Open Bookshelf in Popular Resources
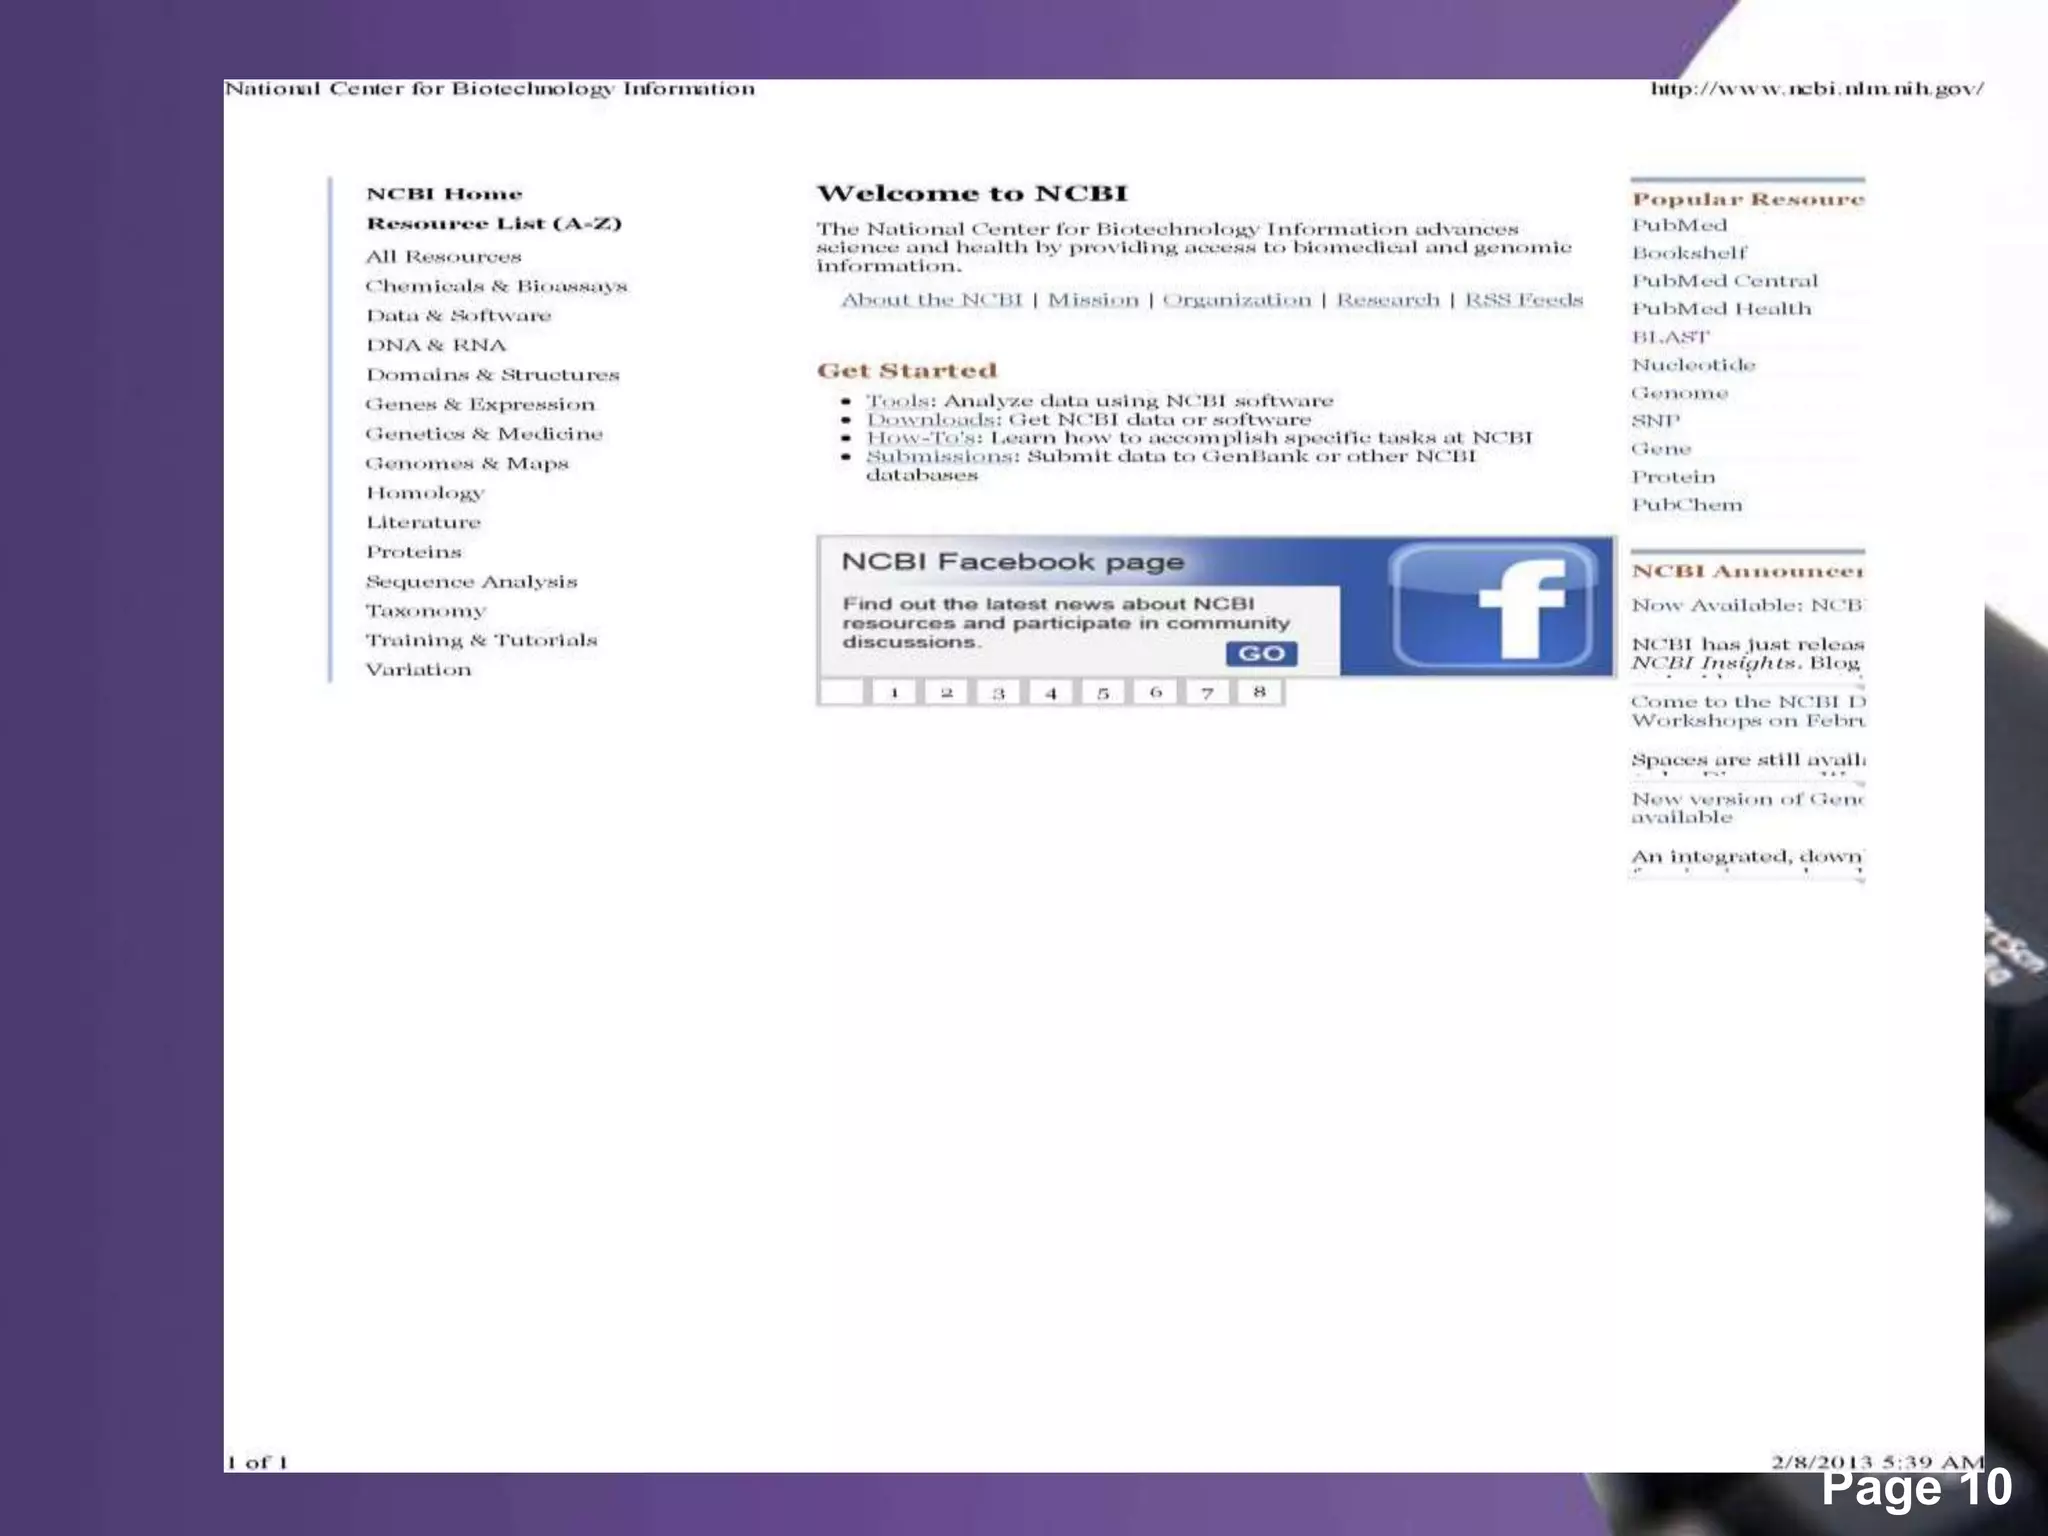This screenshot has width=2048, height=1536. pos(1689,254)
